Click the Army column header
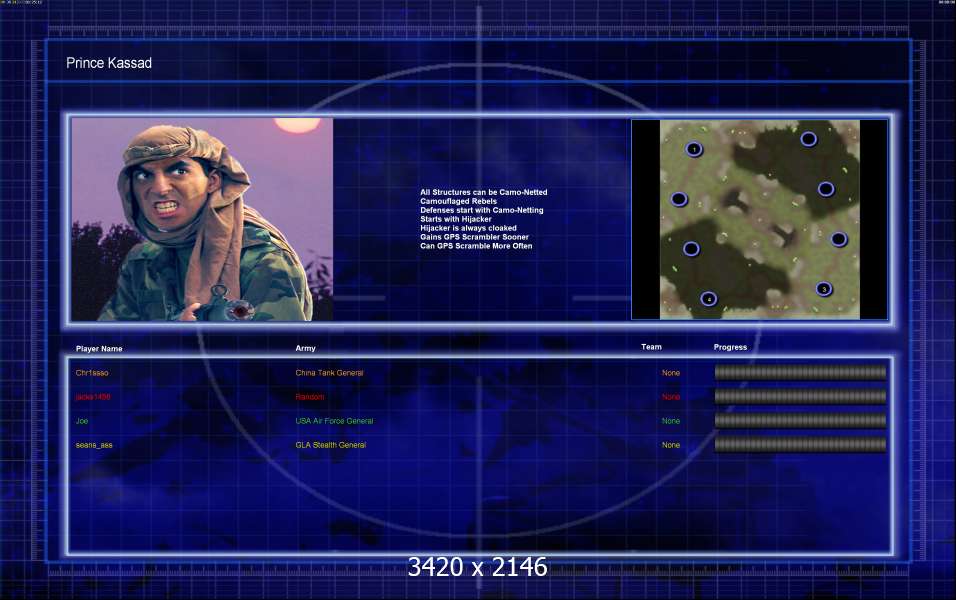This screenshot has height=600, width=956. coord(305,348)
